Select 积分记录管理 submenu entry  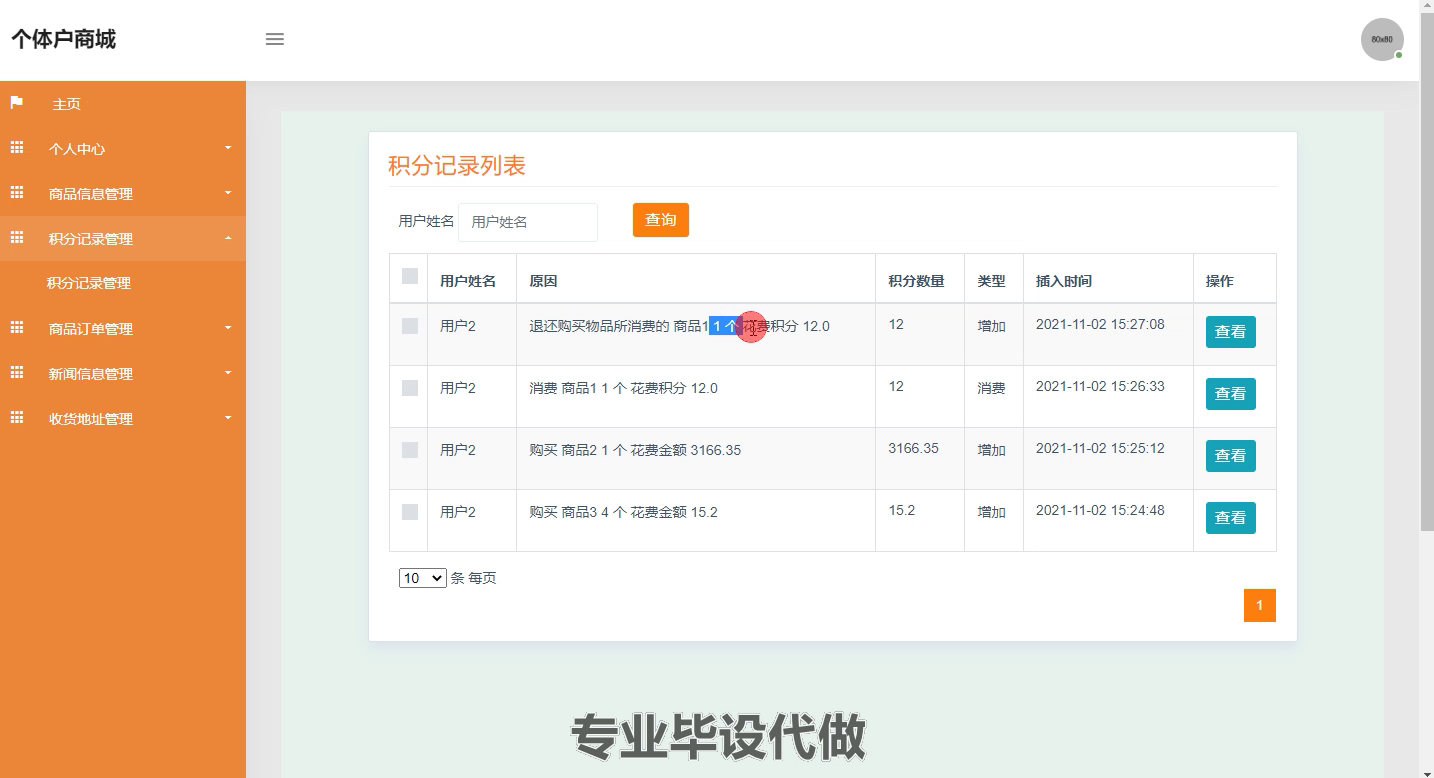coord(89,283)
